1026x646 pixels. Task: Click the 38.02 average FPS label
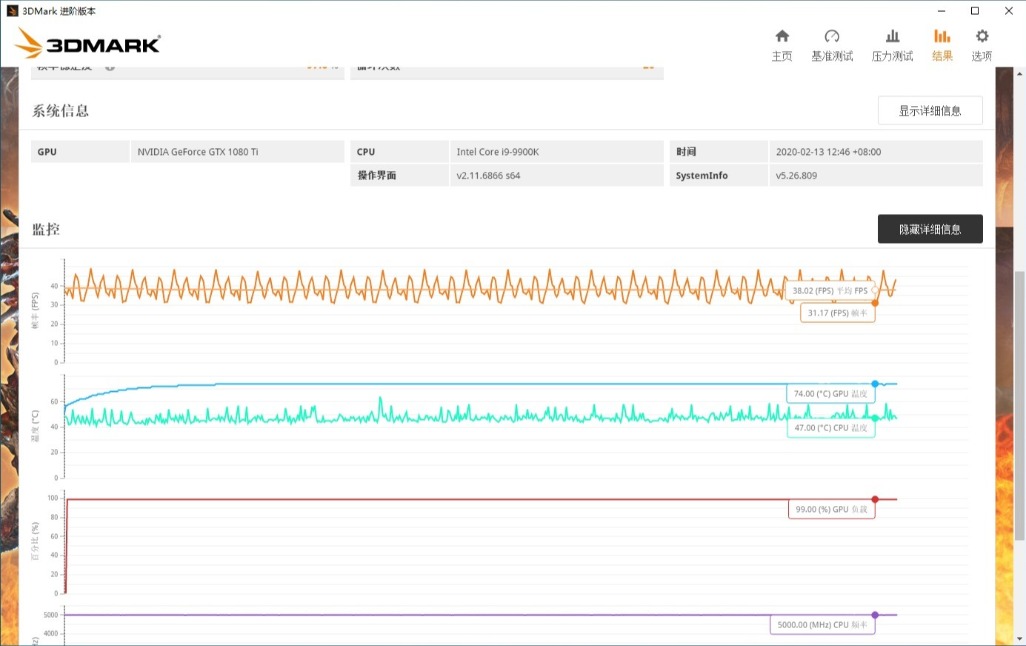829,291
